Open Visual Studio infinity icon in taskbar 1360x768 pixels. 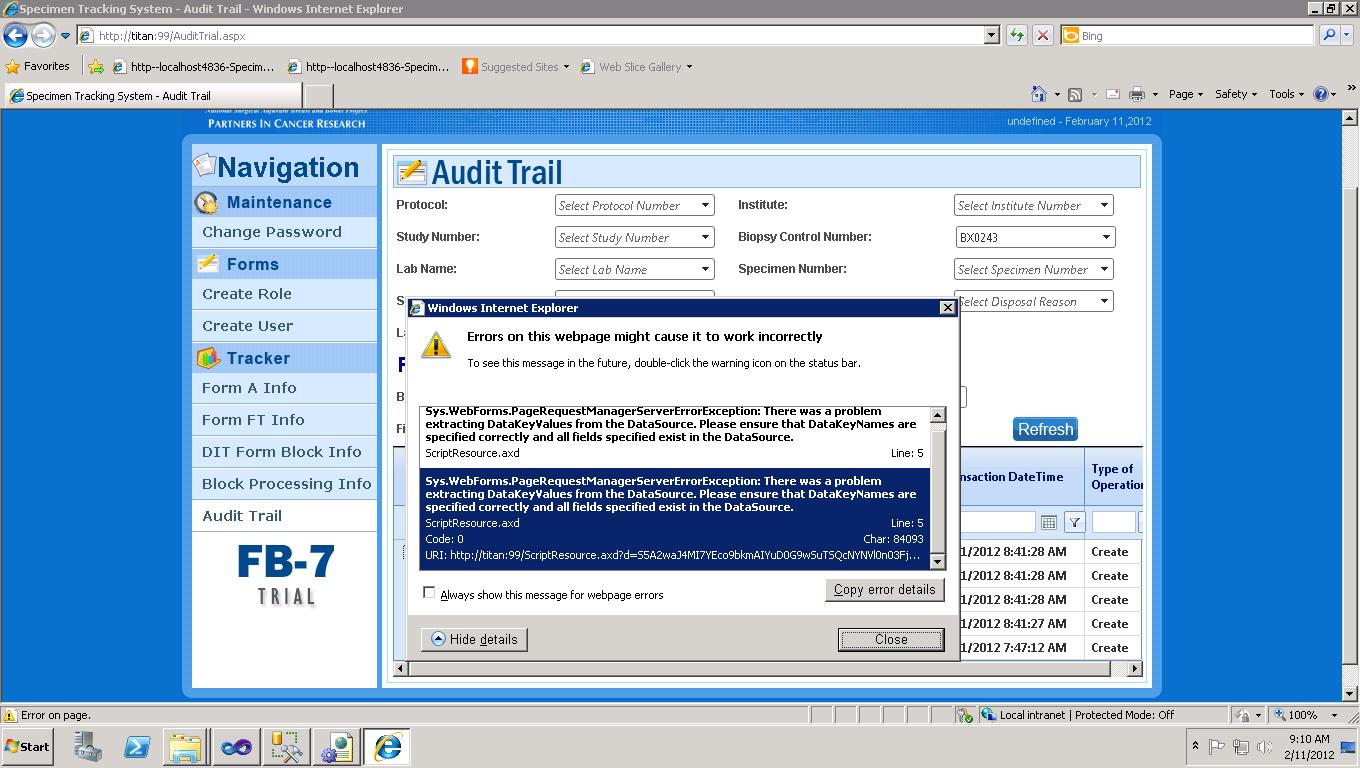point(236,747)
